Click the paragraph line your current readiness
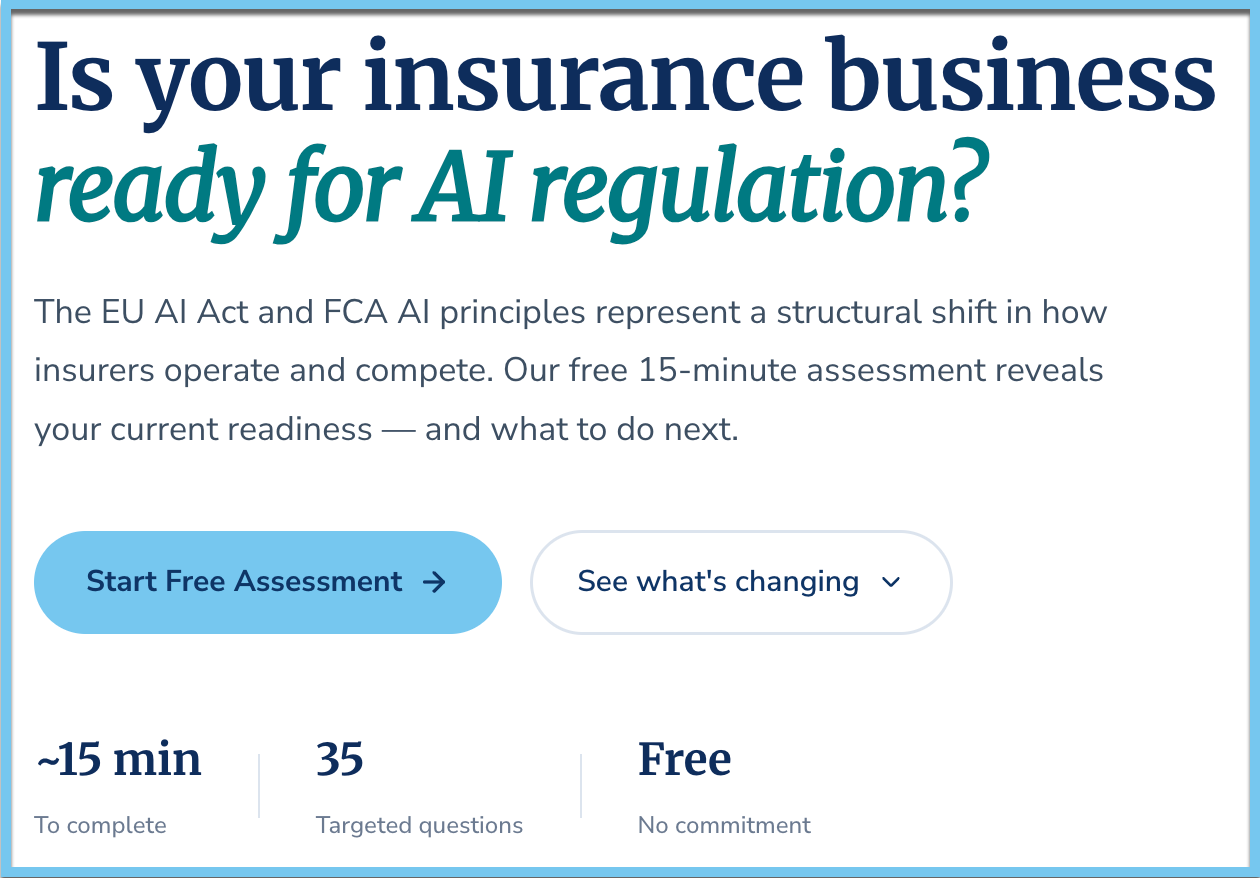This screenshot has width=1260, height=878. pos(203,430)
